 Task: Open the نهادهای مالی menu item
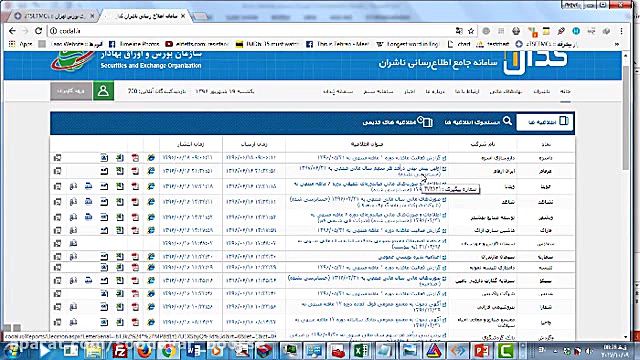click(506, 91)
